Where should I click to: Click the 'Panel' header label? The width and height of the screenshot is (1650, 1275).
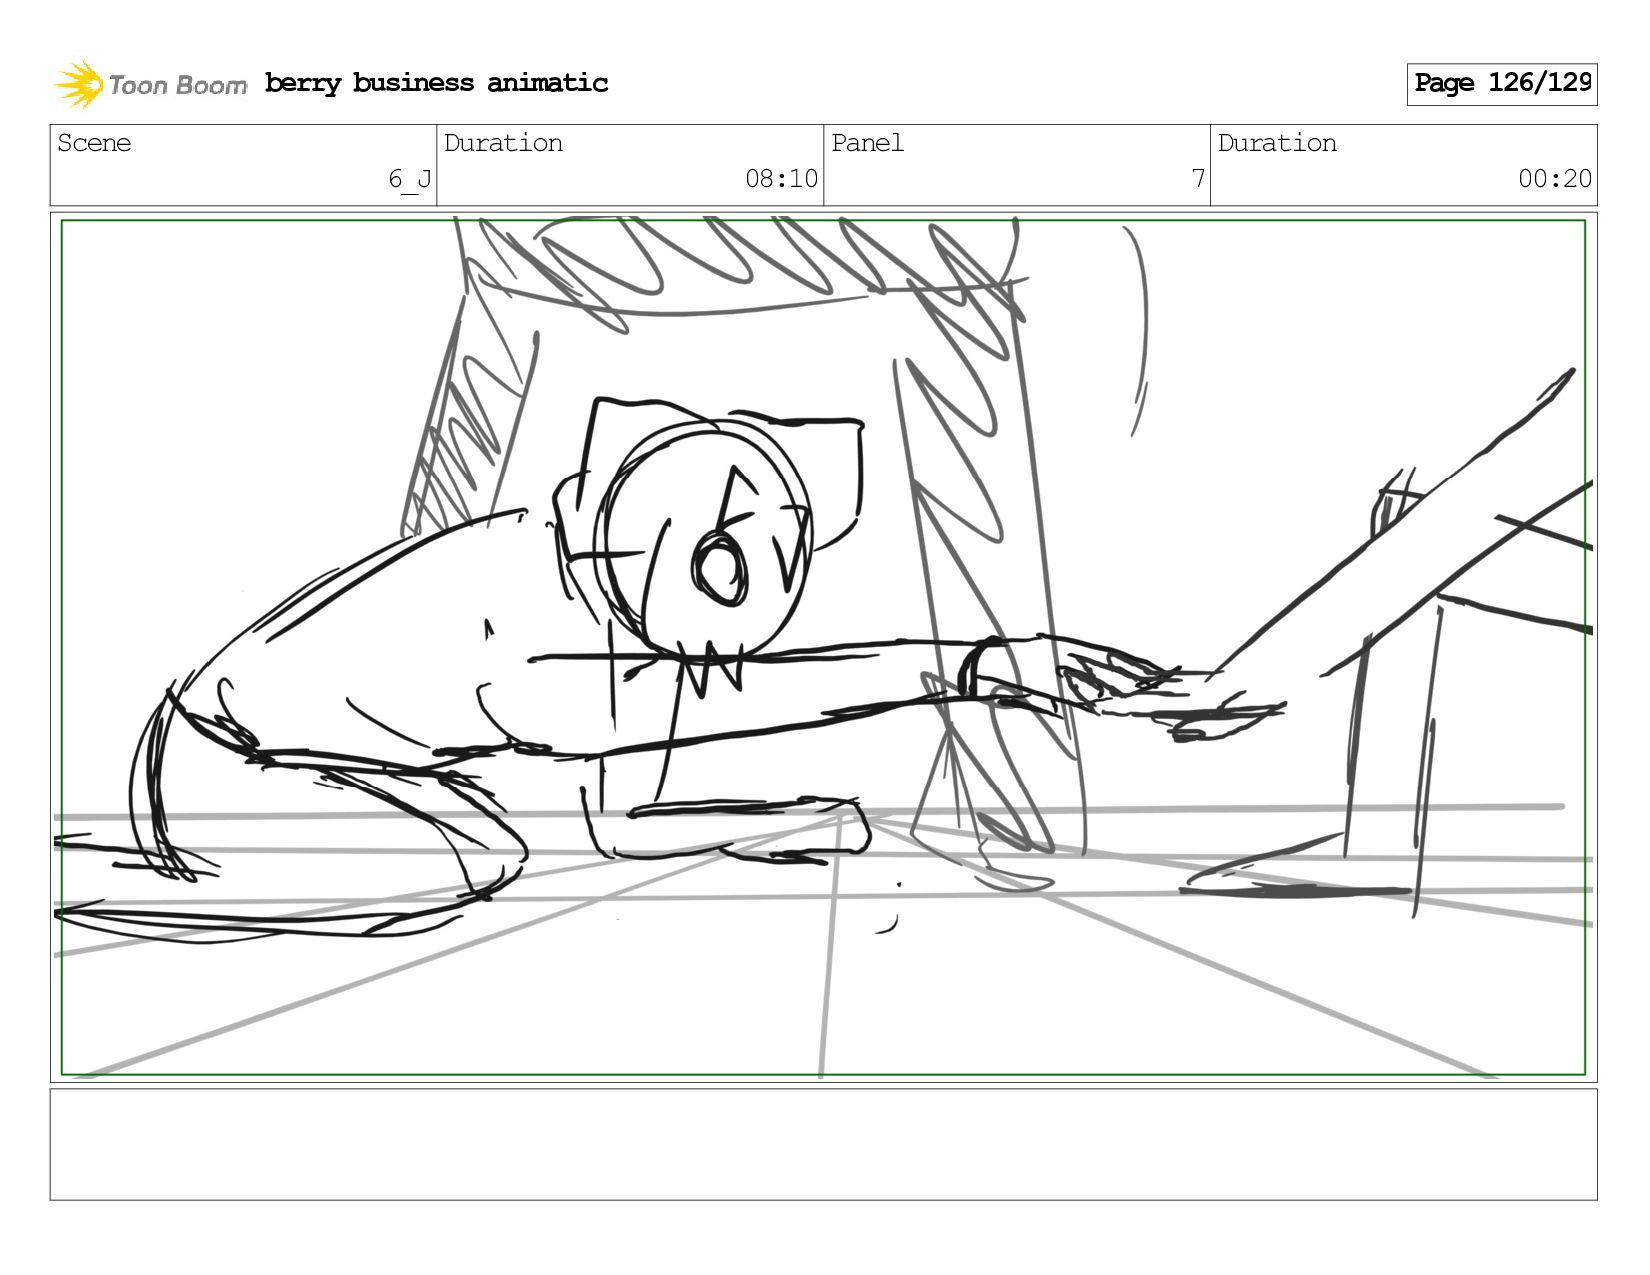[867, 143]
